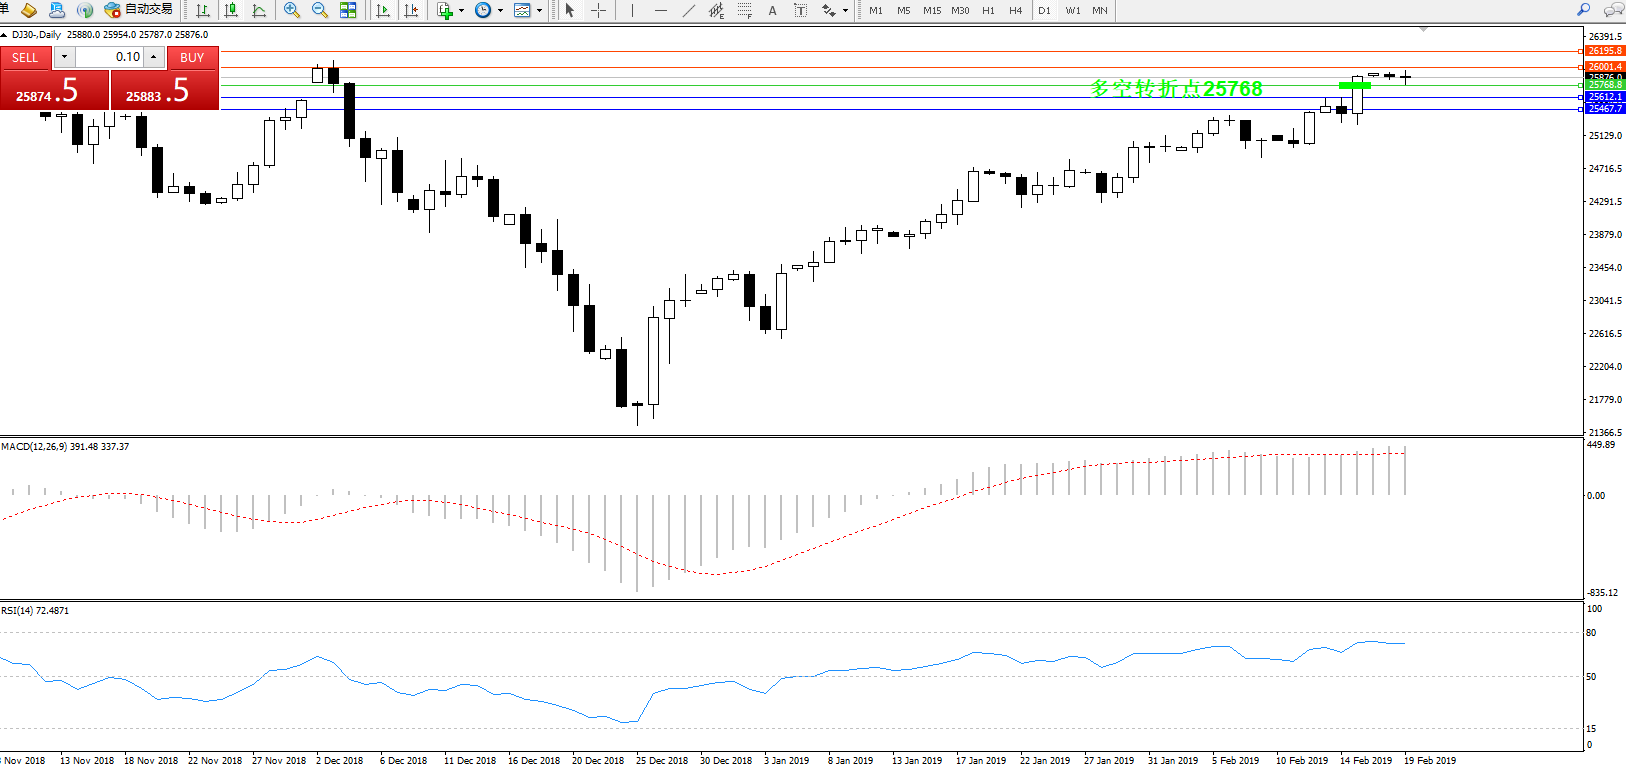The image size is (1626, 771).
Task: Switch chart to bar chart mode
Action: click(203, 10)
